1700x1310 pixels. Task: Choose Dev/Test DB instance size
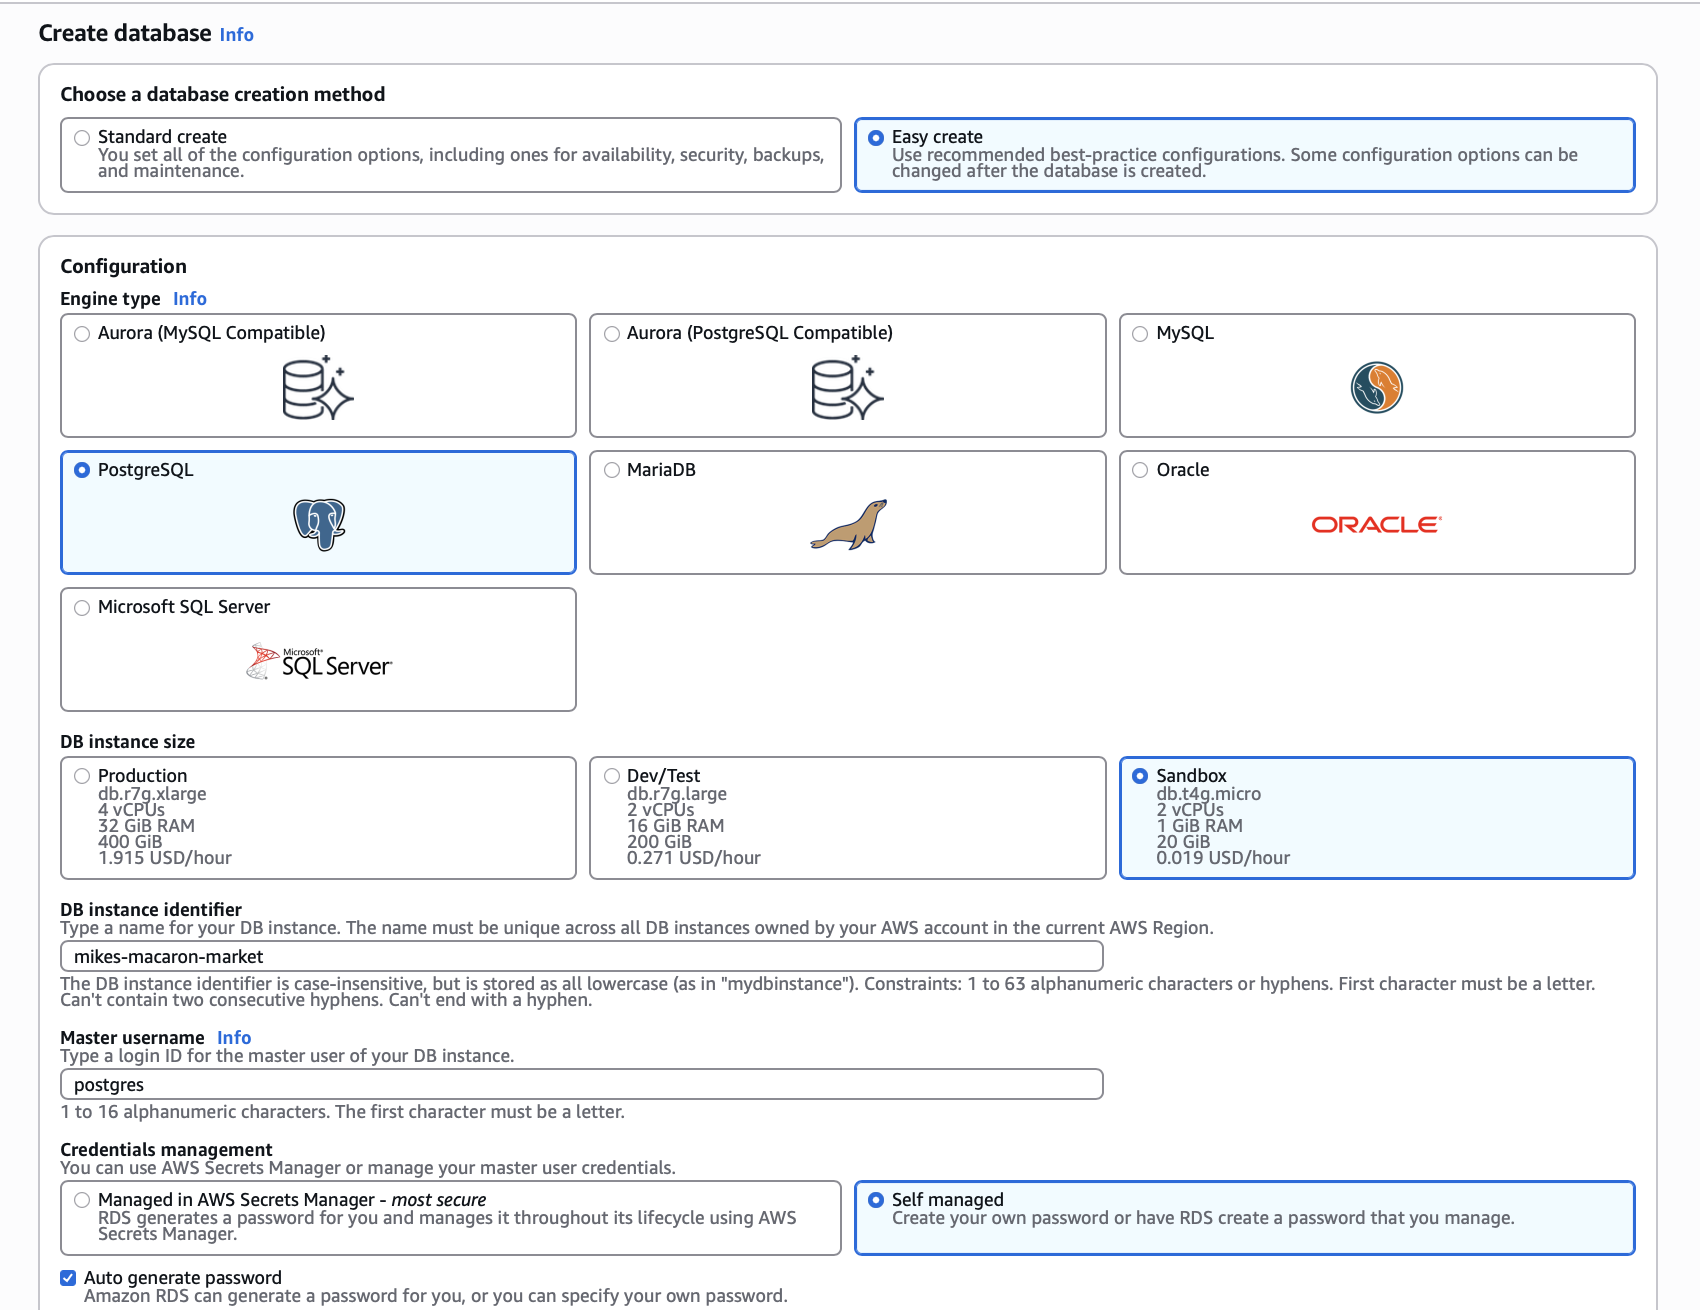[612, 776]
